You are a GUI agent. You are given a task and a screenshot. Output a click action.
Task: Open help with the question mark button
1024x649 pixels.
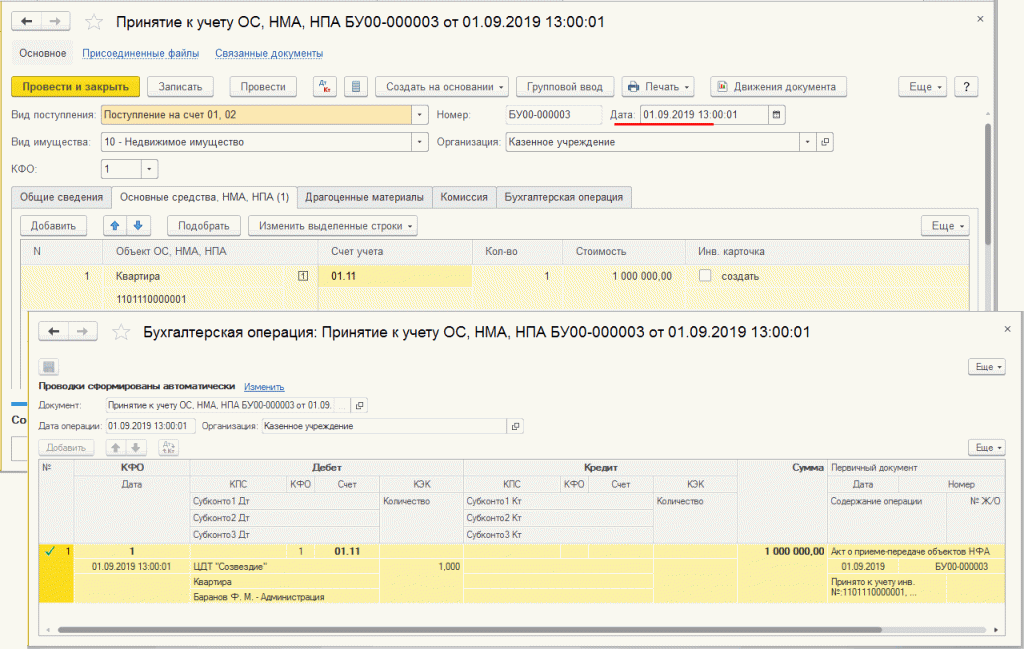tap(966, 87)
